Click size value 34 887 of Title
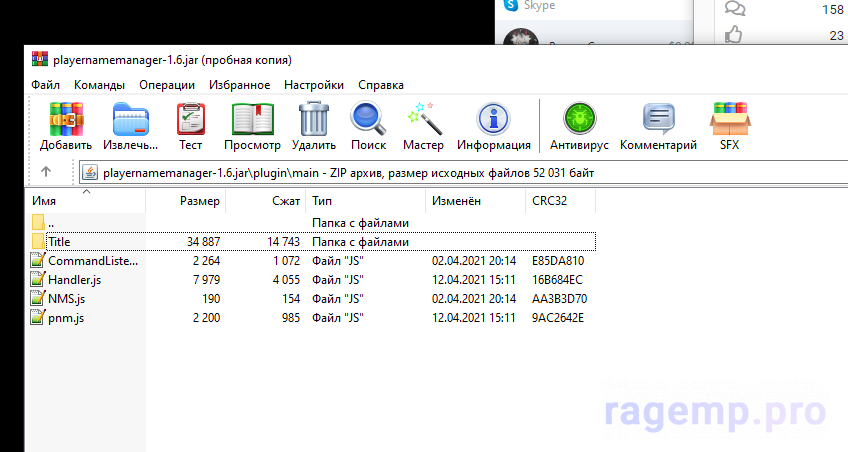The height and width of the screenshot is (452, 848). pyautogui.click(x=203, y=242)
